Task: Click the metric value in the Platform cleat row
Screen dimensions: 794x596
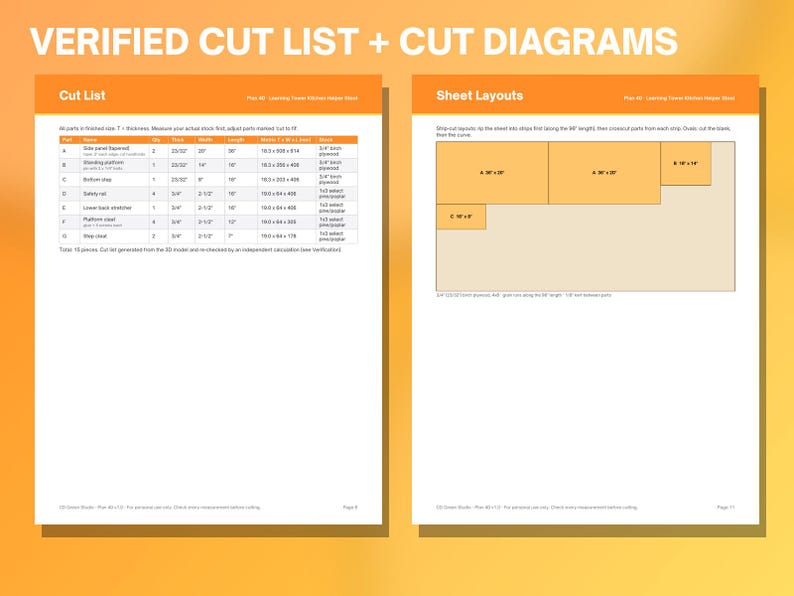Action: point(279,222)
